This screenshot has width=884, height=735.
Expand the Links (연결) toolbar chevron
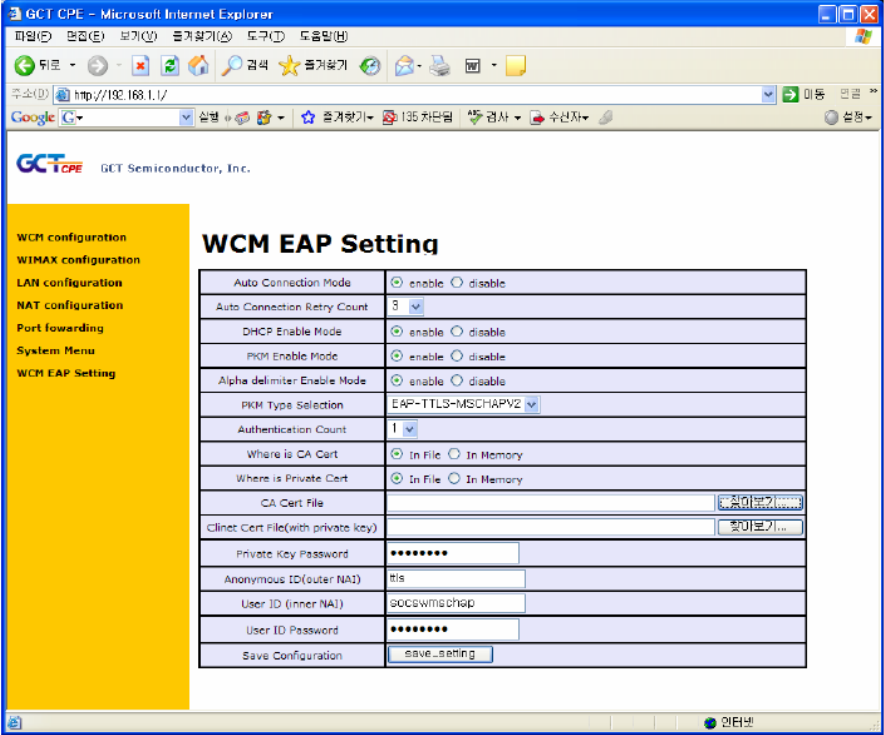click(x=873, y=91)
